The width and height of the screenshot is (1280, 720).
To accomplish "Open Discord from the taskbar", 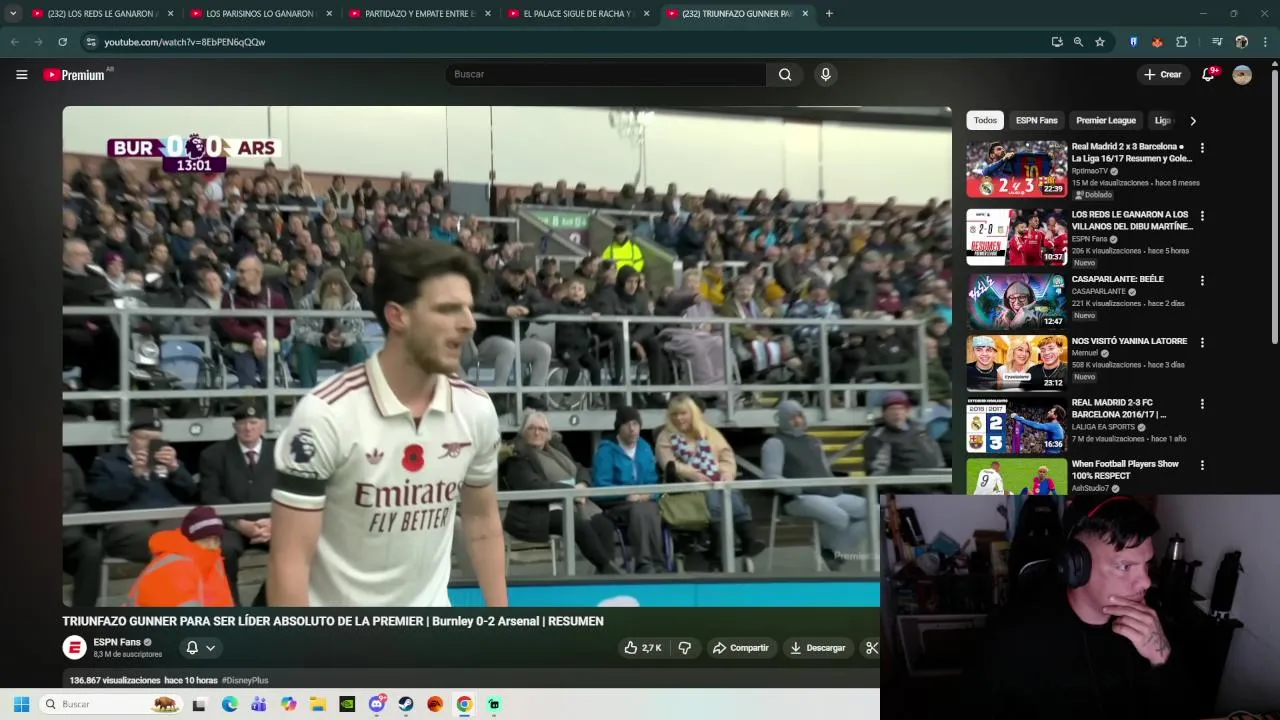I will click(377, 704).
